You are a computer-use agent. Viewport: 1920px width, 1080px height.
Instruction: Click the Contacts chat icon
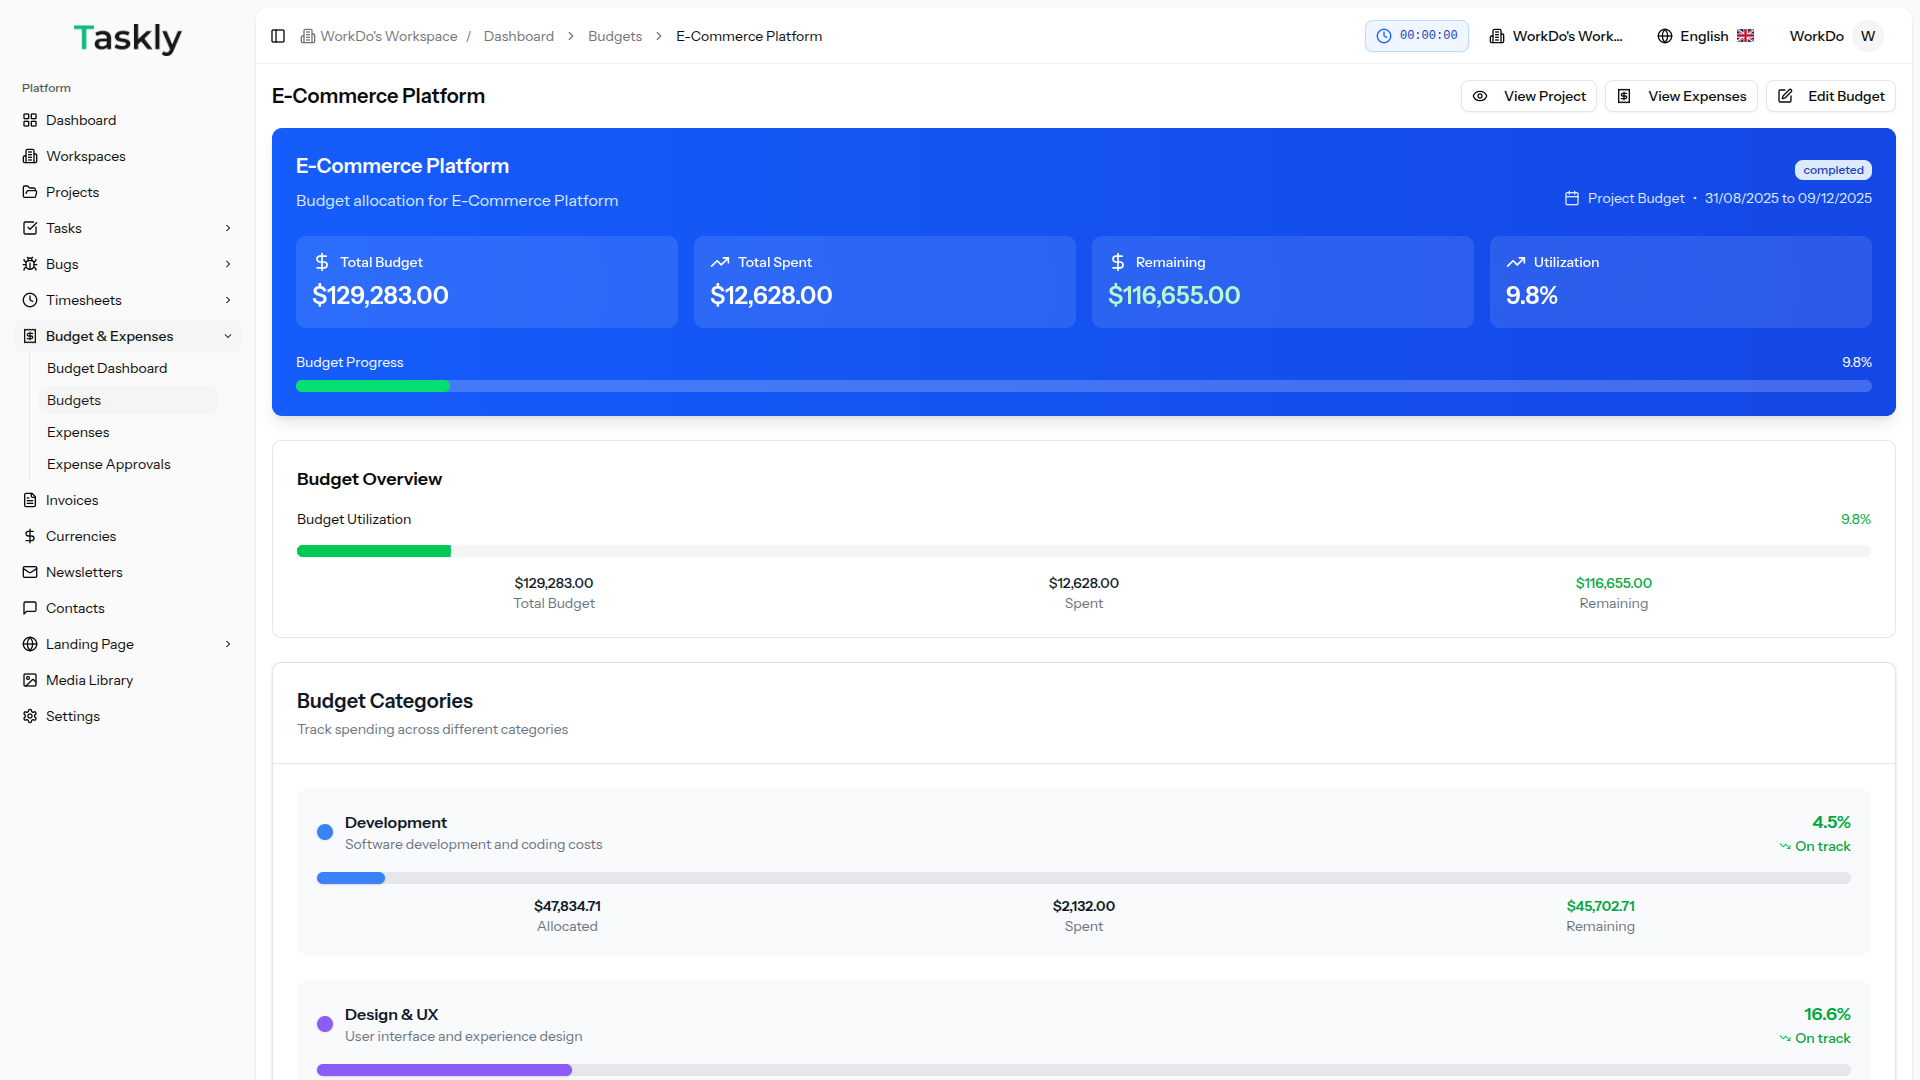30,608
